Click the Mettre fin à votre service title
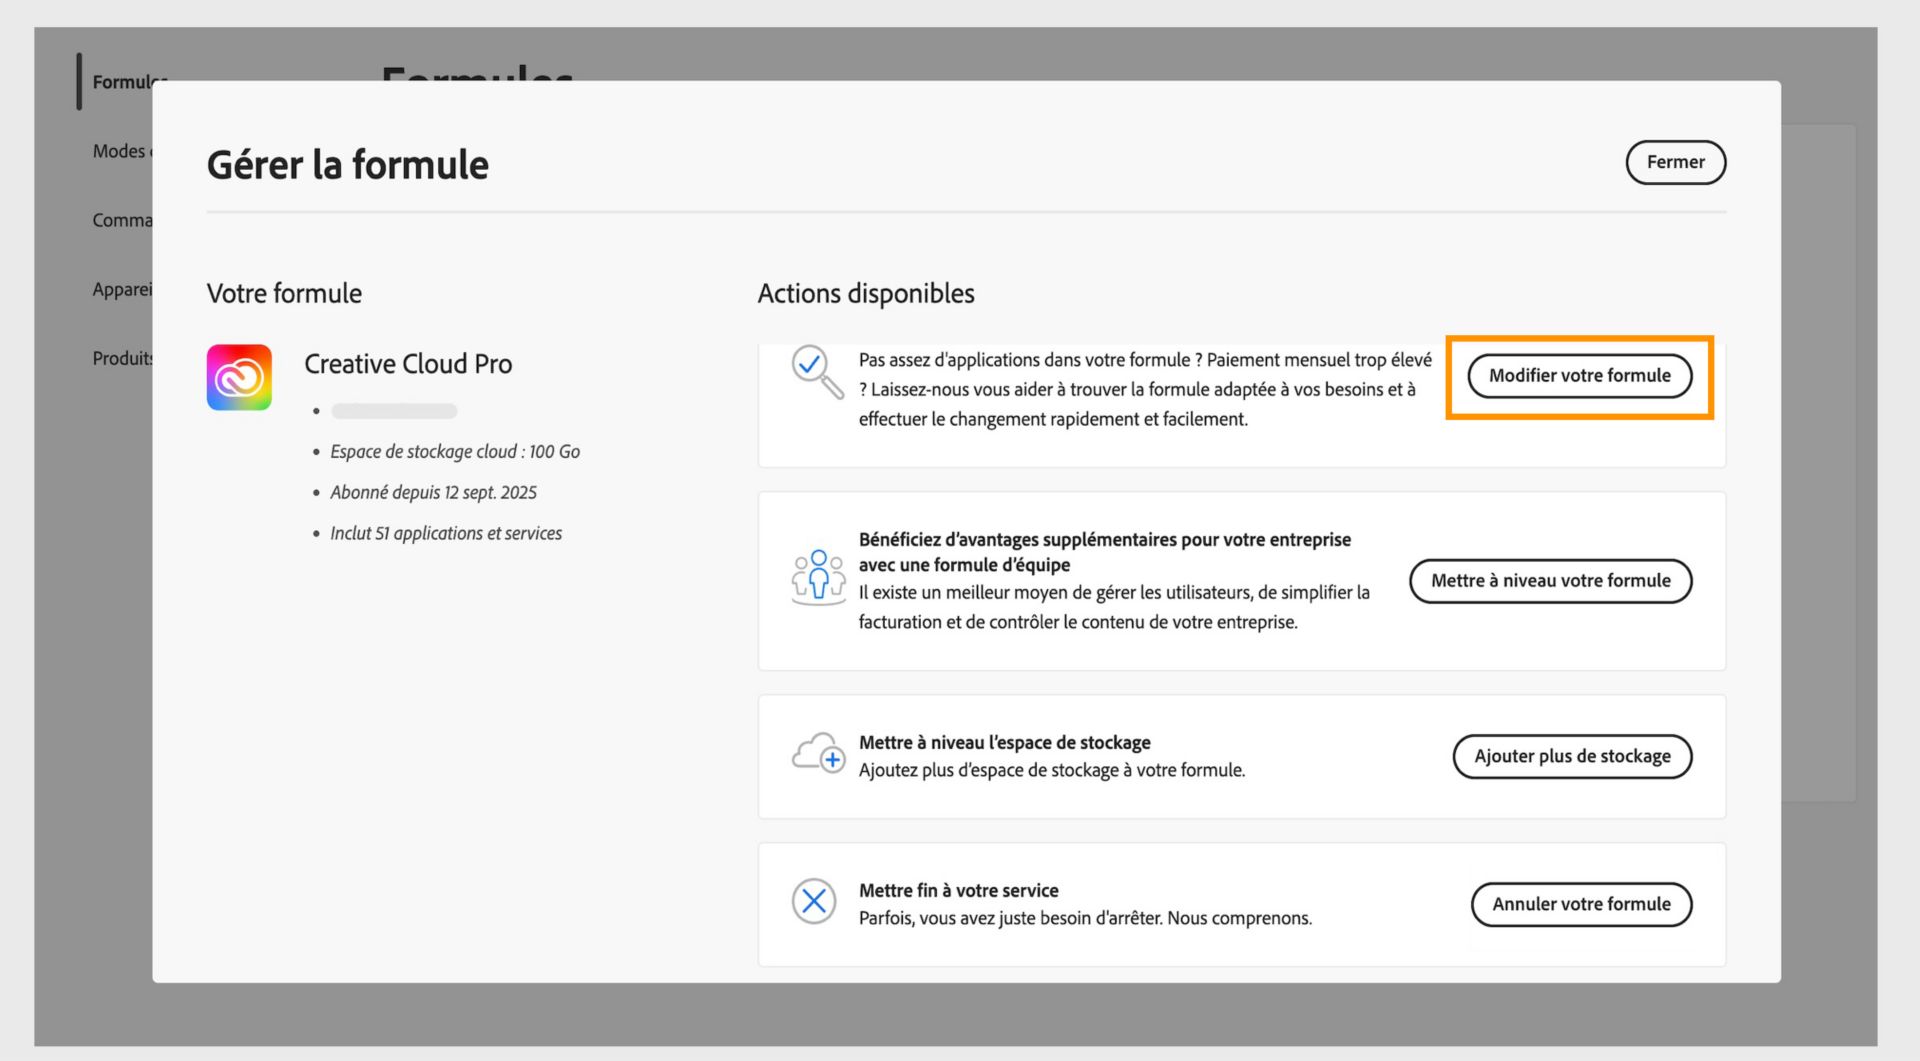Viewport: 1920px width, 1061px height. pos(958,890)
